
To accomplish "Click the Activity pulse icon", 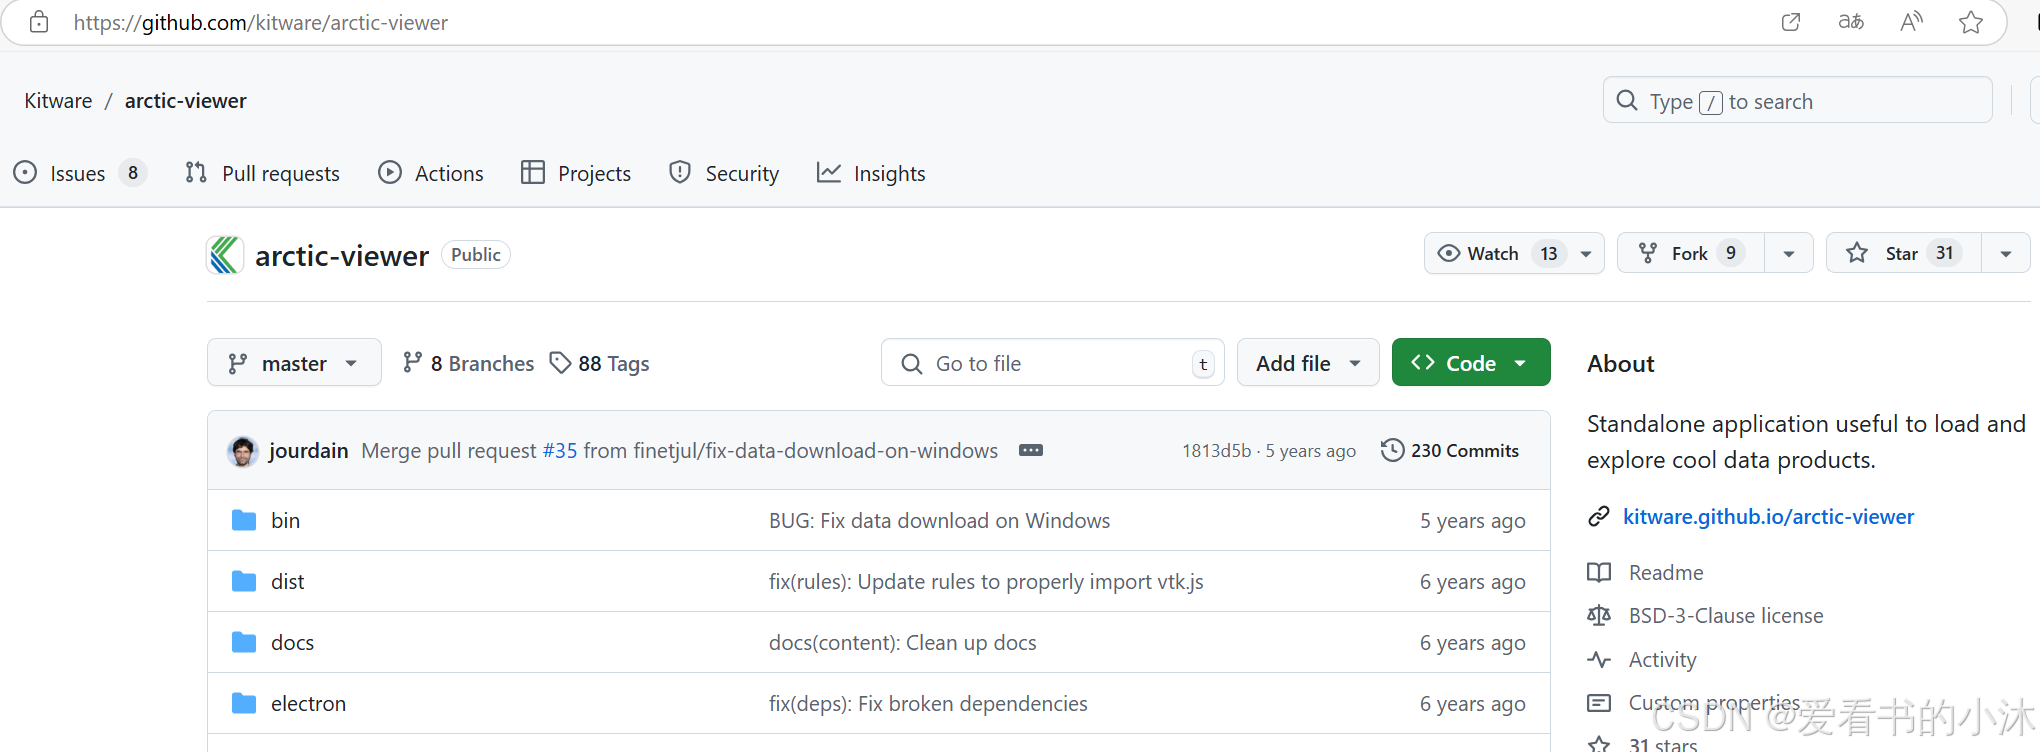I will click(1599, 659).
